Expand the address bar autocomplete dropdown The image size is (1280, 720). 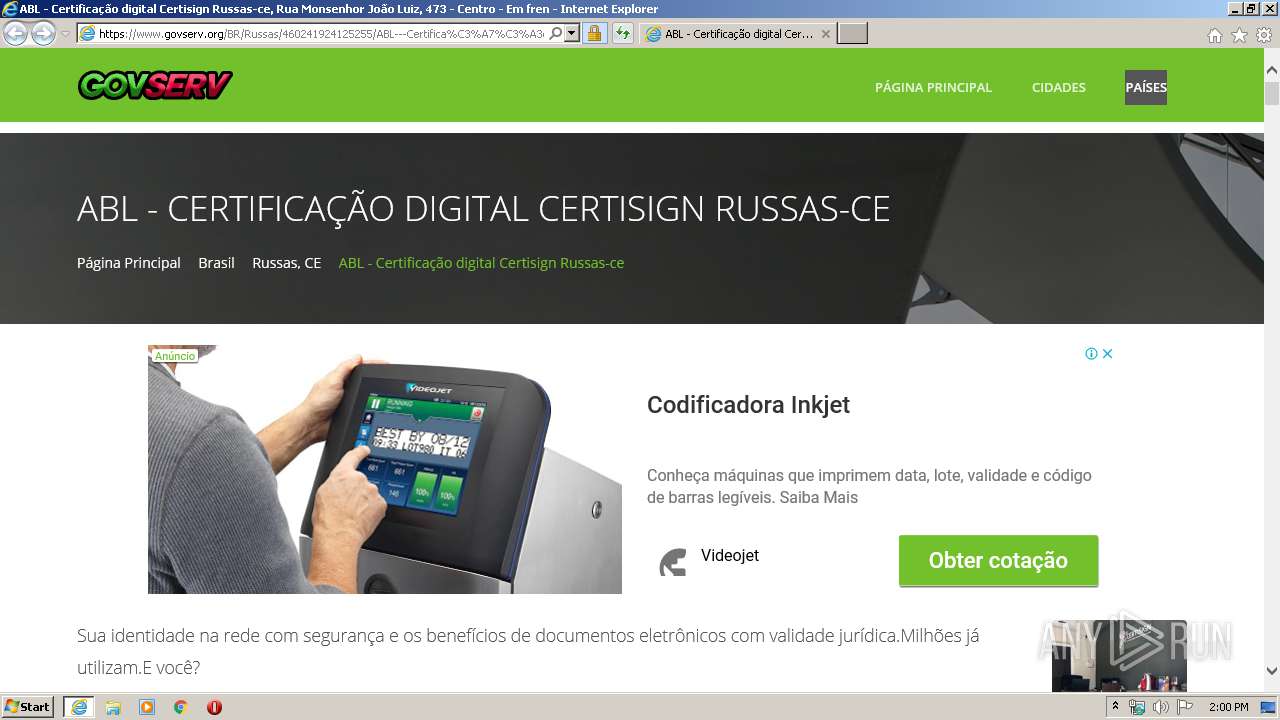pyautogui.click(x=572, y=33)
